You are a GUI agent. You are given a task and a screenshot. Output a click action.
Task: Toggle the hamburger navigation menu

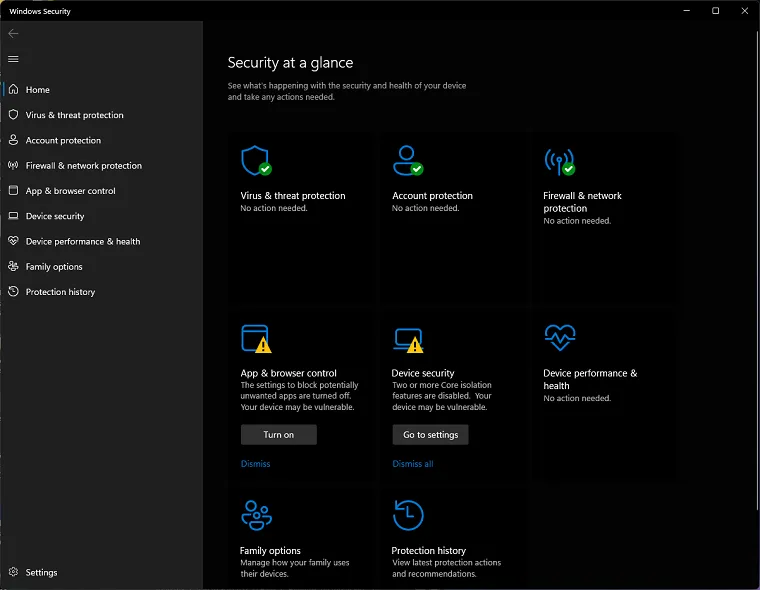point(13,59)
